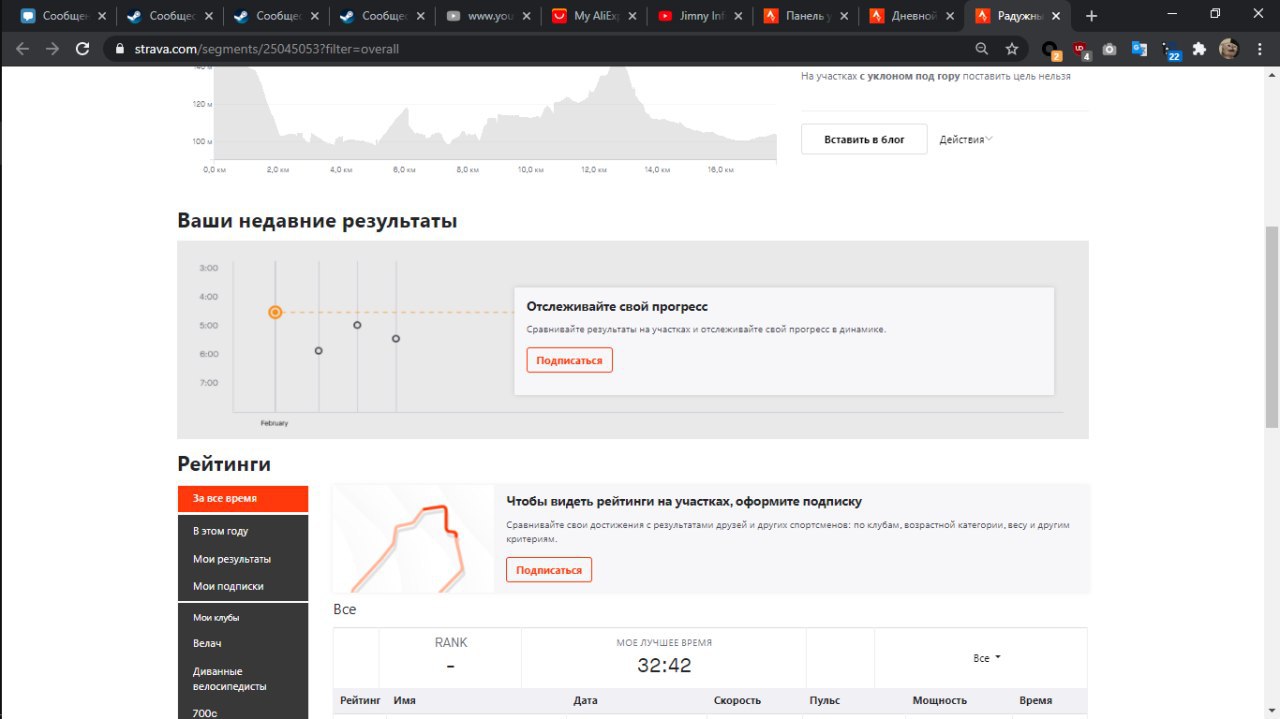Open the zoom magnifier icon in address bar
1280x719 pixels.
pos(983,48)
